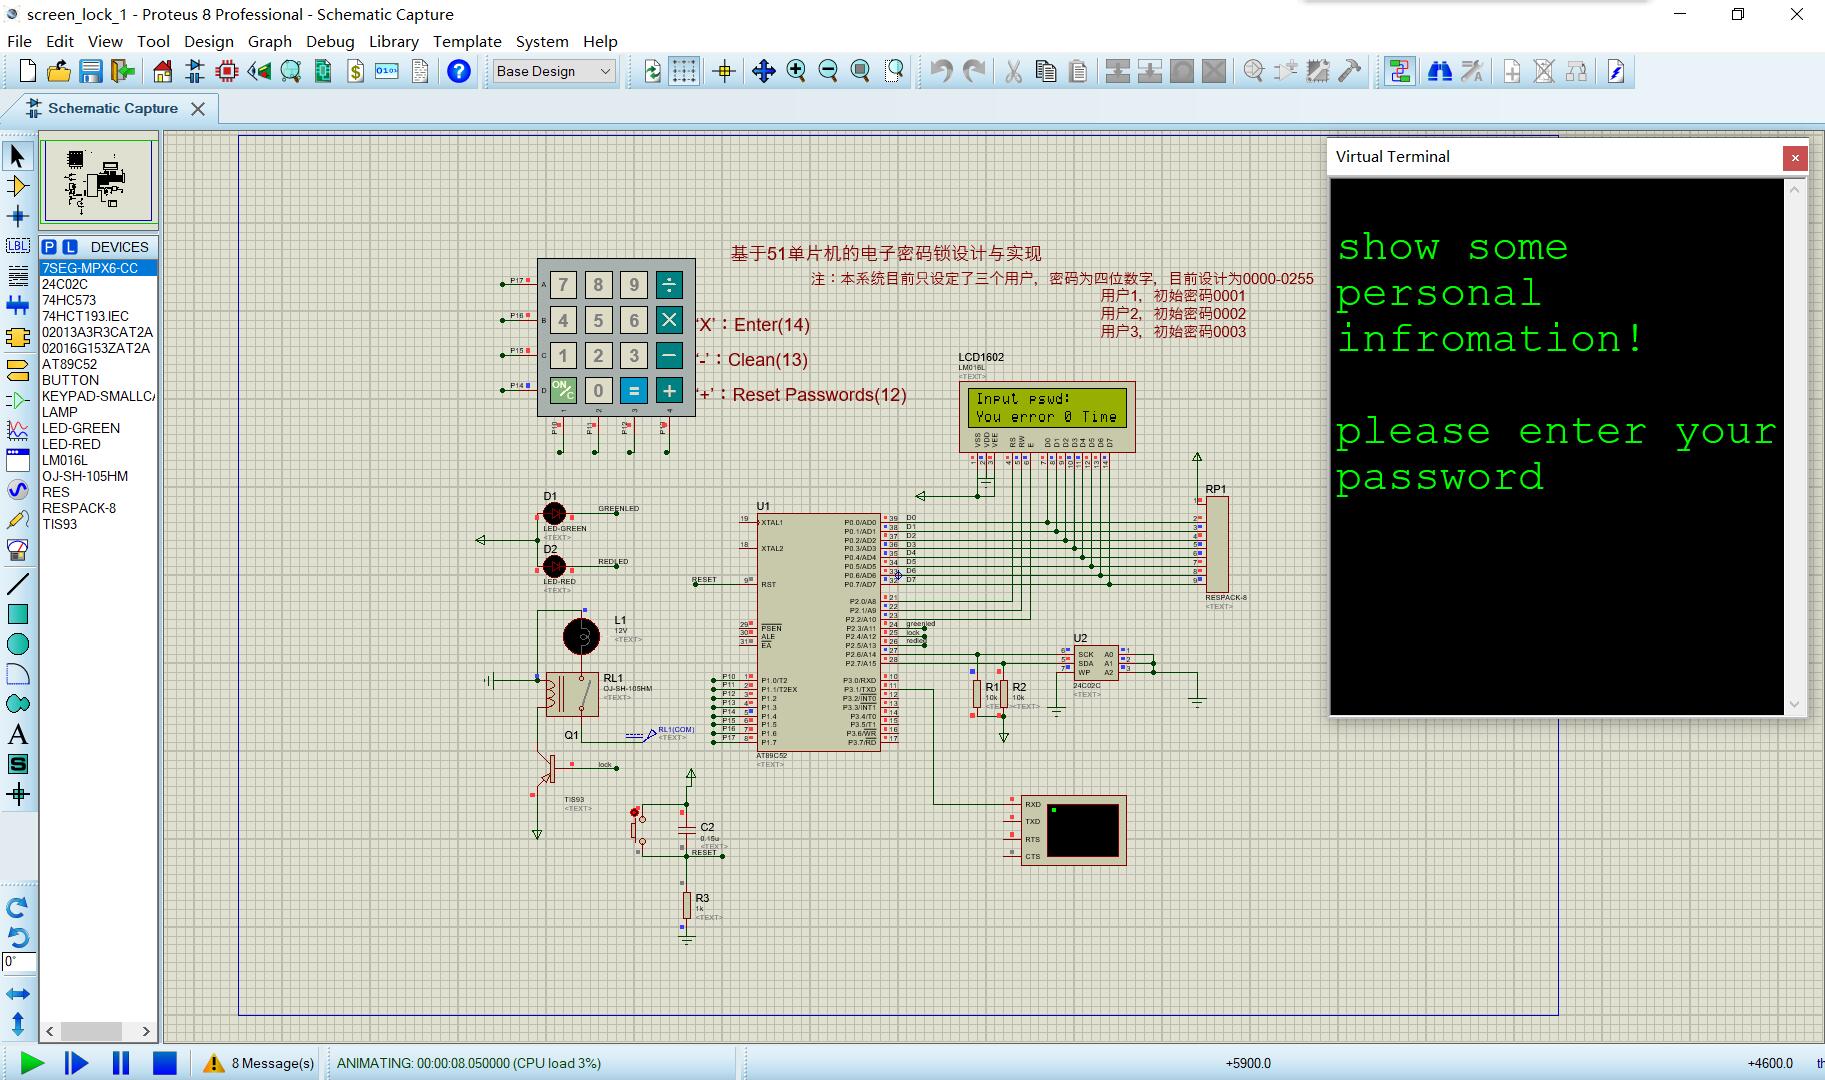This screenshot has height=1080, width=1825.
Task: Select AT89C52 in the device list
Action: point(98,364)
